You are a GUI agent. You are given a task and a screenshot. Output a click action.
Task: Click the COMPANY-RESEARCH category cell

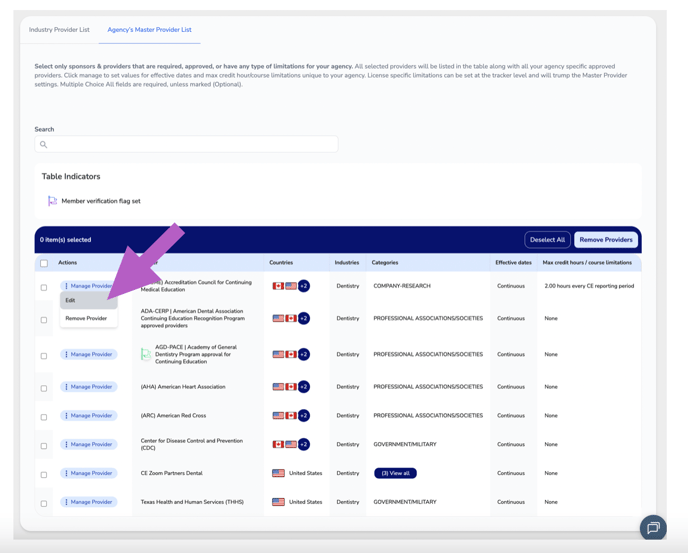pos(402,286)
